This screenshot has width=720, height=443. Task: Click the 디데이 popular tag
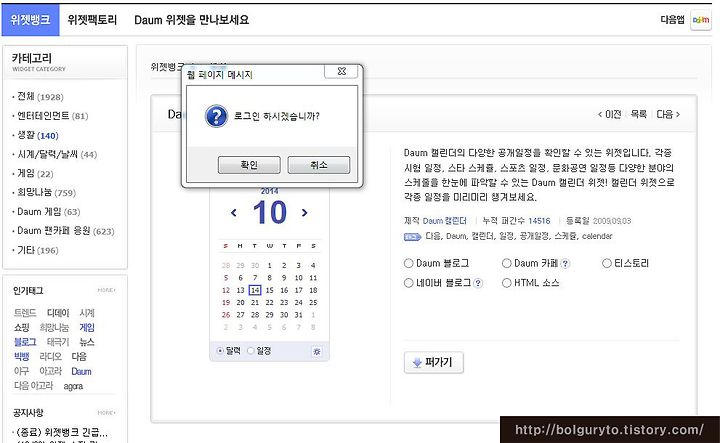point(58,313)
